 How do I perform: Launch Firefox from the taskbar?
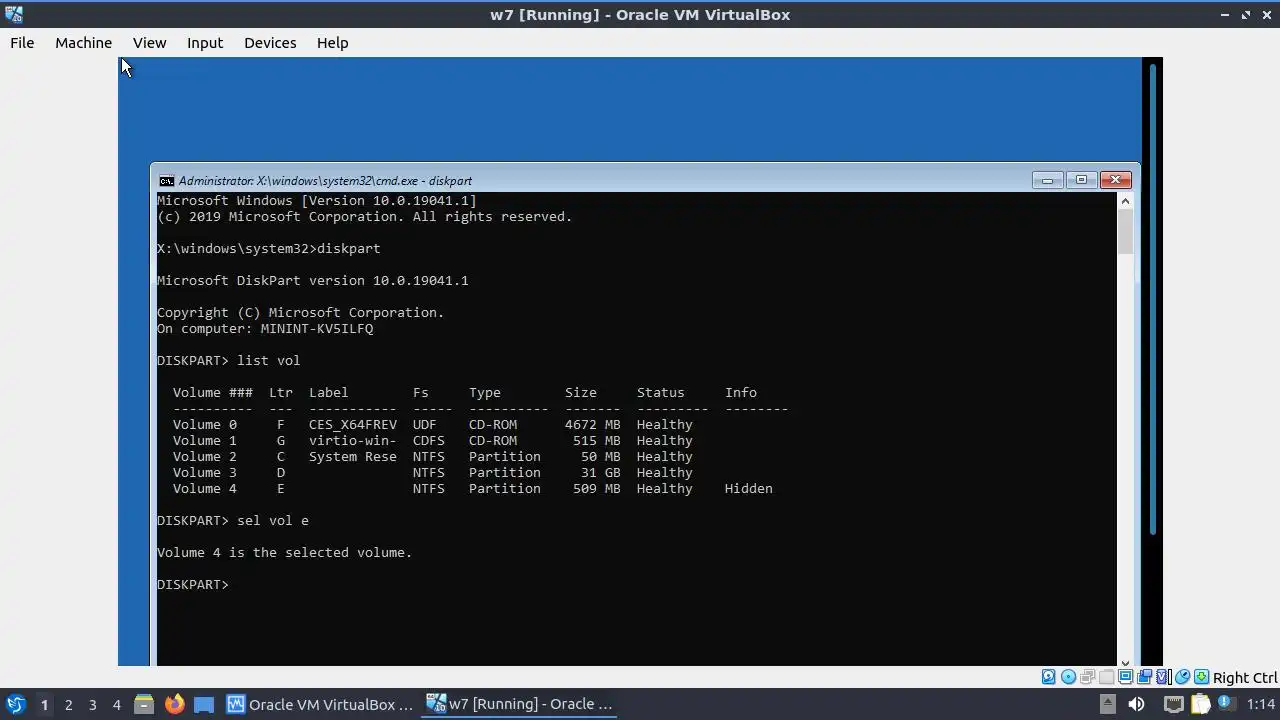point(174,704)
